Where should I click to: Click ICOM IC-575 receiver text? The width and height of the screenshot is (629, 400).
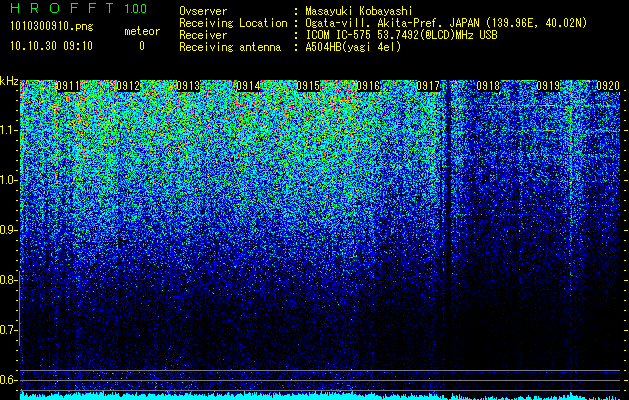[401, 35]
